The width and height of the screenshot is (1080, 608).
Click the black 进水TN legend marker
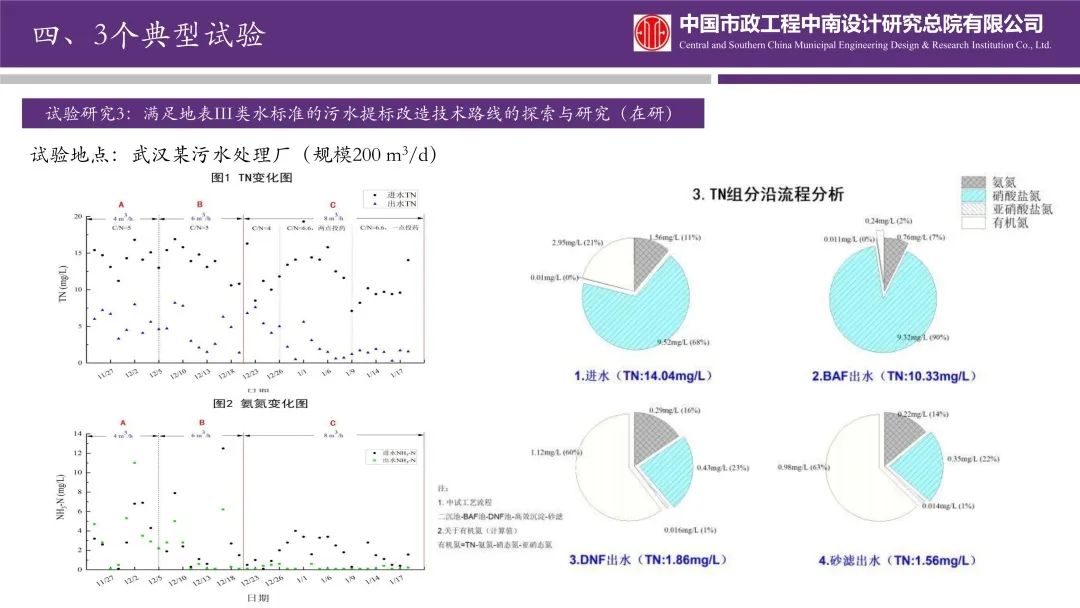point(371,194)
